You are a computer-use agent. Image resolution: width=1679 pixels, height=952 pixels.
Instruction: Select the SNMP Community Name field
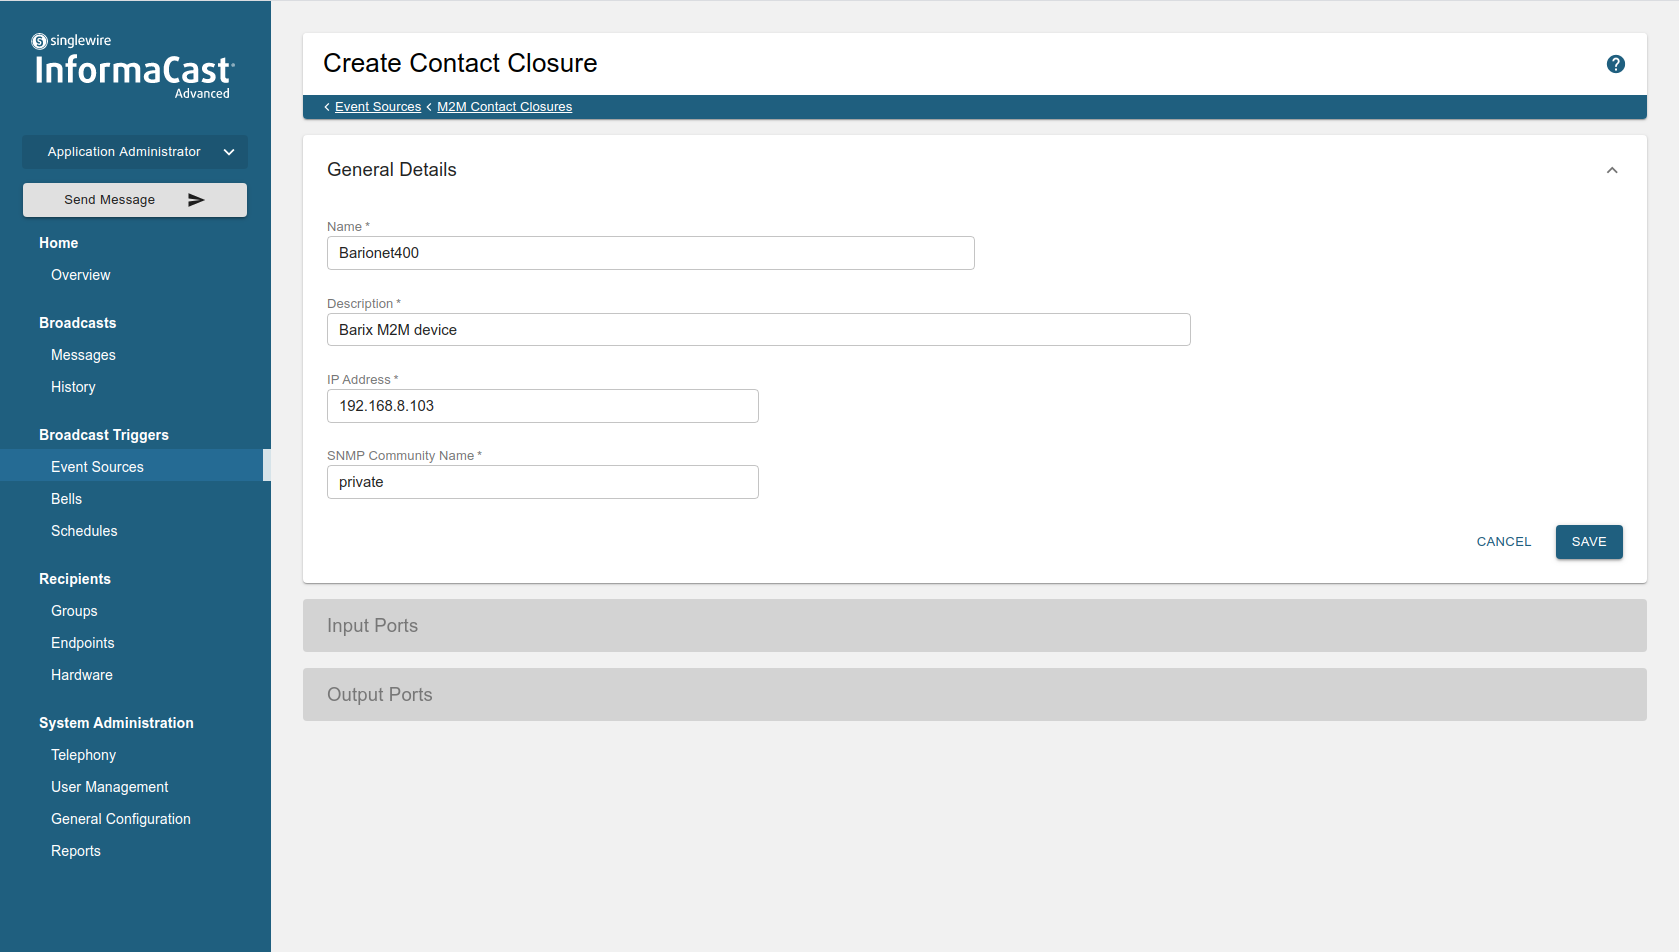[x=542, y=482]
